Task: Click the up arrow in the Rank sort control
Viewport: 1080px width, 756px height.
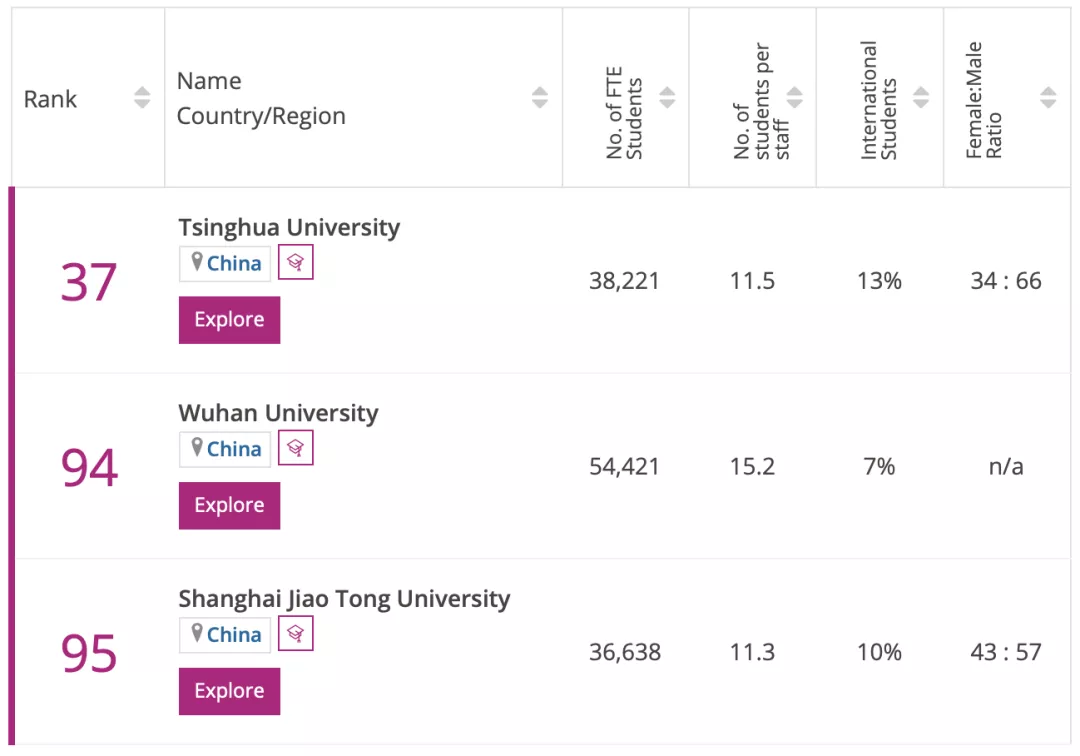Action: pos(142,93)
